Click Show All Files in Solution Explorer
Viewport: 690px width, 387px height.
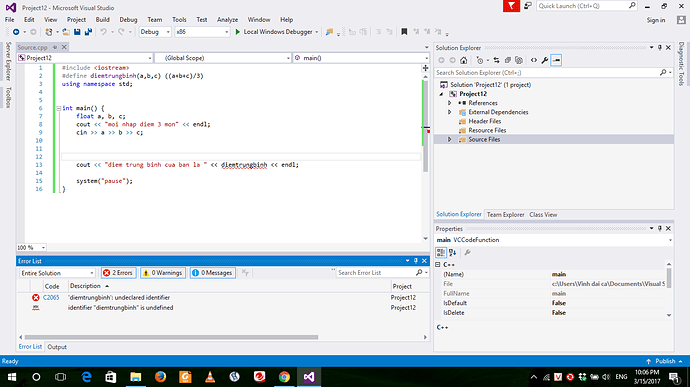click(x=519, y=60)
